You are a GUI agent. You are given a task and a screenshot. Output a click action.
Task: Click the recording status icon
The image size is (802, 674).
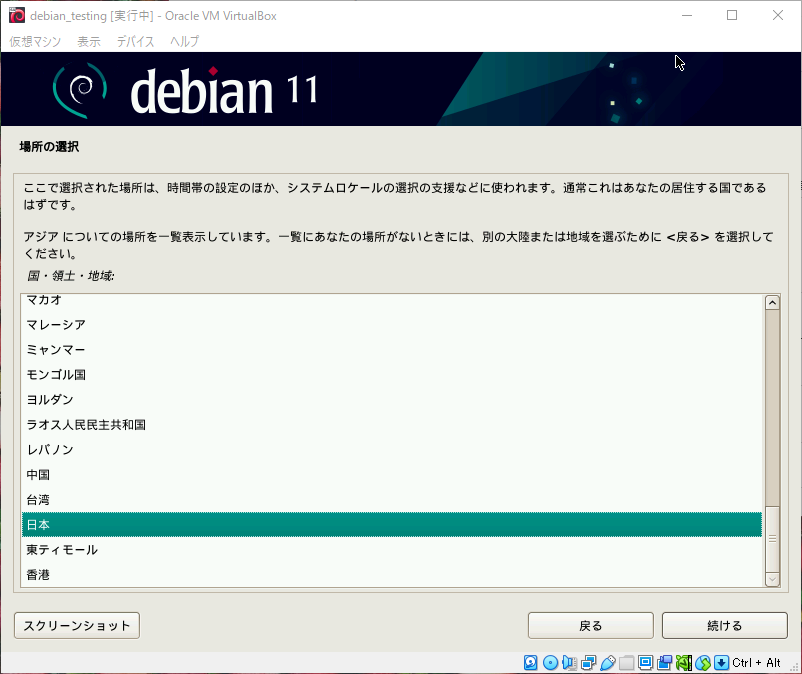(664, 663)
